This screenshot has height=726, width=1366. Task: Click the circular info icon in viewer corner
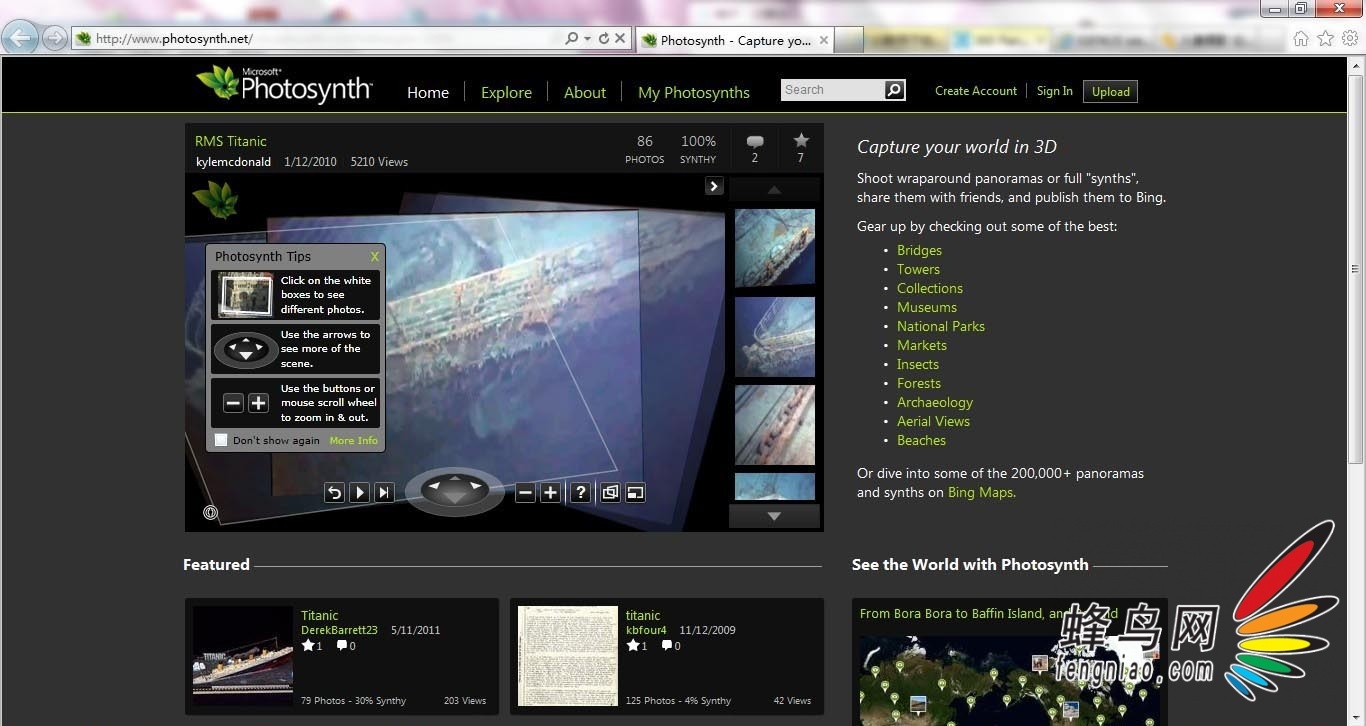click(x=210, y=512)
